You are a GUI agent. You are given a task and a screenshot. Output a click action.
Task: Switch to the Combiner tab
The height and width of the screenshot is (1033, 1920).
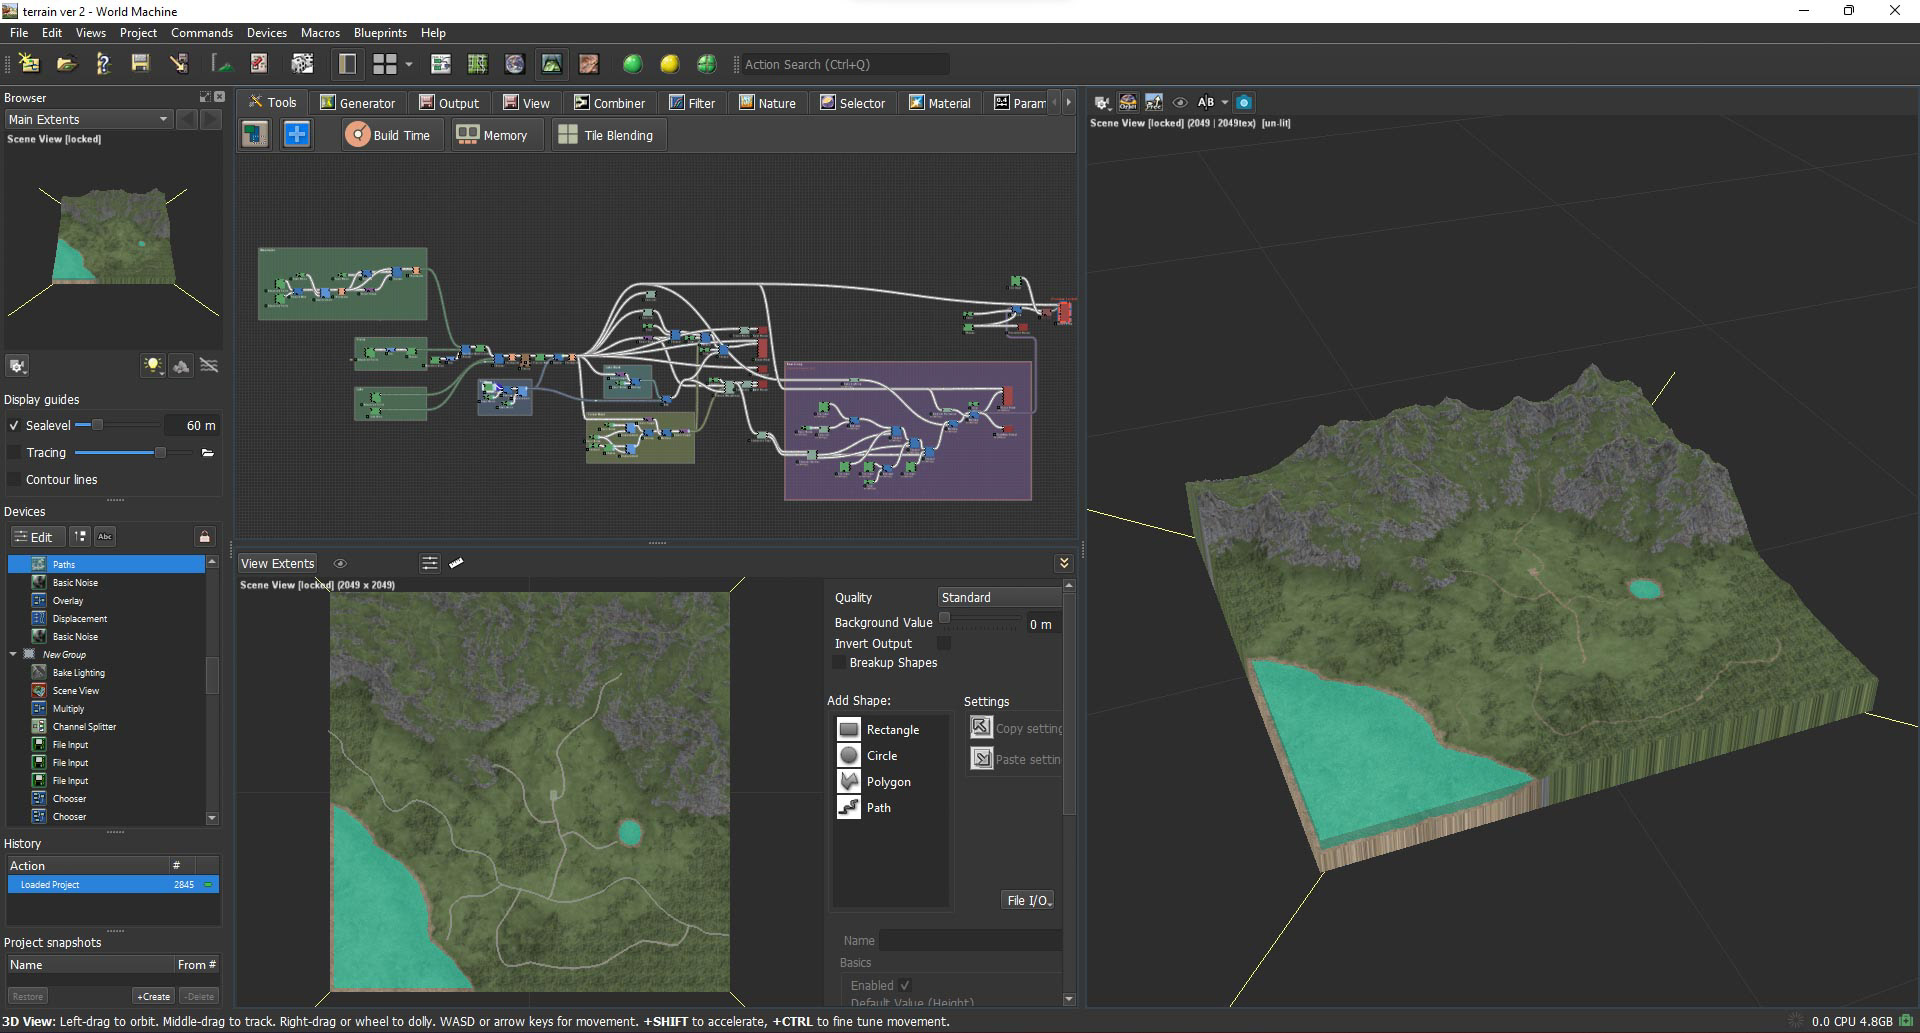(x=610, y=102)
